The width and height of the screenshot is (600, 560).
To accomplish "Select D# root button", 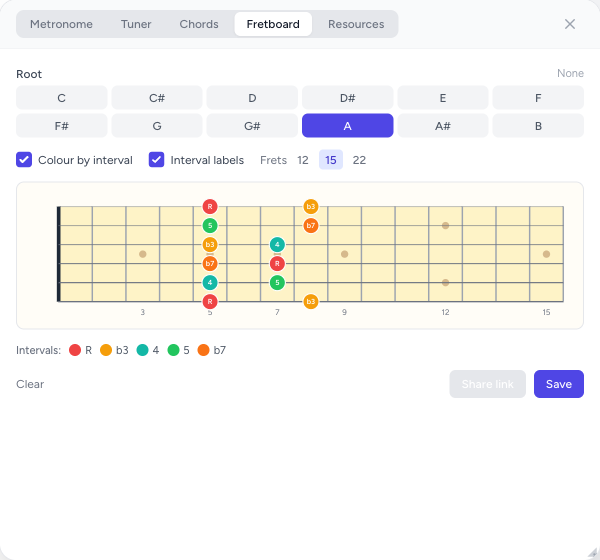I will 347,98.
